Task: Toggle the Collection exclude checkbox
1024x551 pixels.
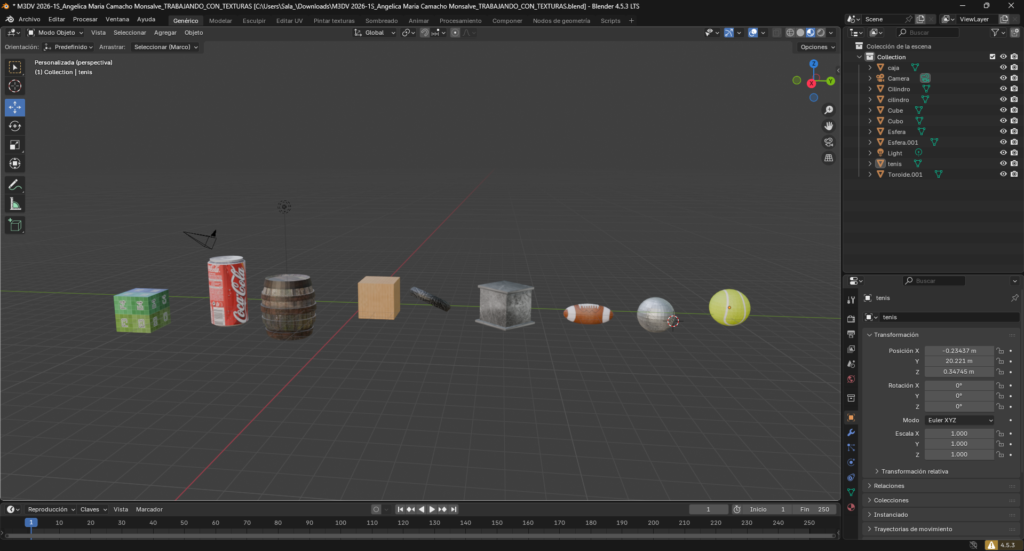Action: coord(992,57)
